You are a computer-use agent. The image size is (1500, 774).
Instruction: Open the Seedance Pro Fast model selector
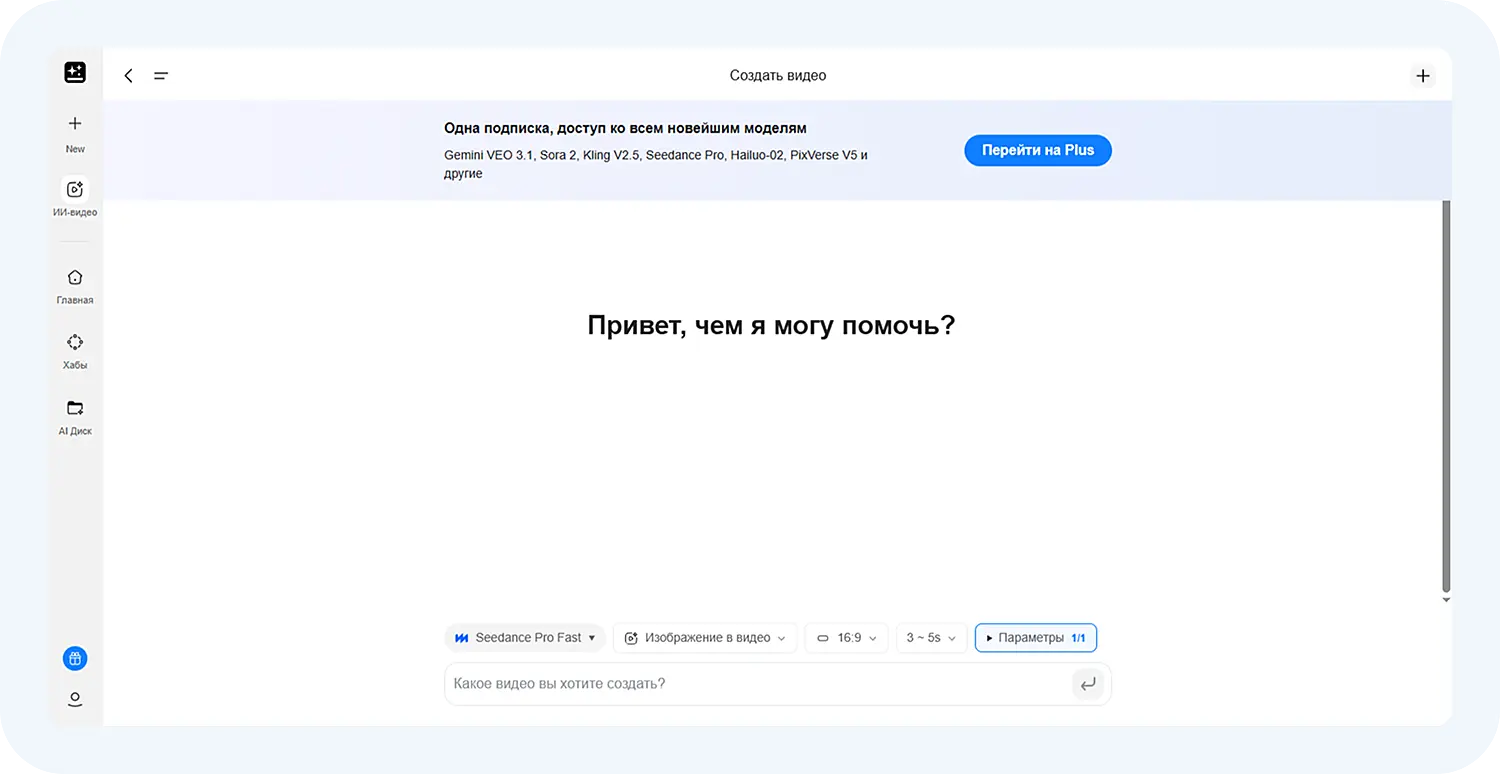(x=524, y=637)
